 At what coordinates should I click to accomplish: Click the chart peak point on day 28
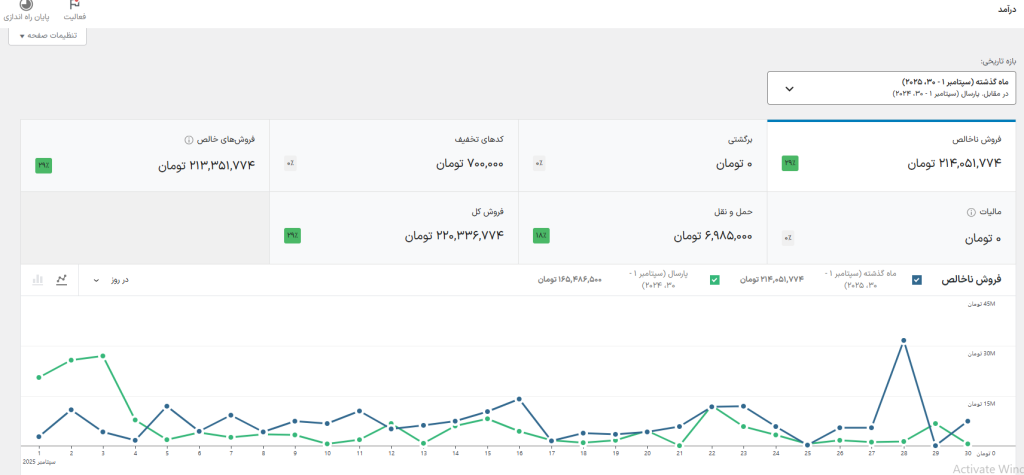(x=904, y=340)
